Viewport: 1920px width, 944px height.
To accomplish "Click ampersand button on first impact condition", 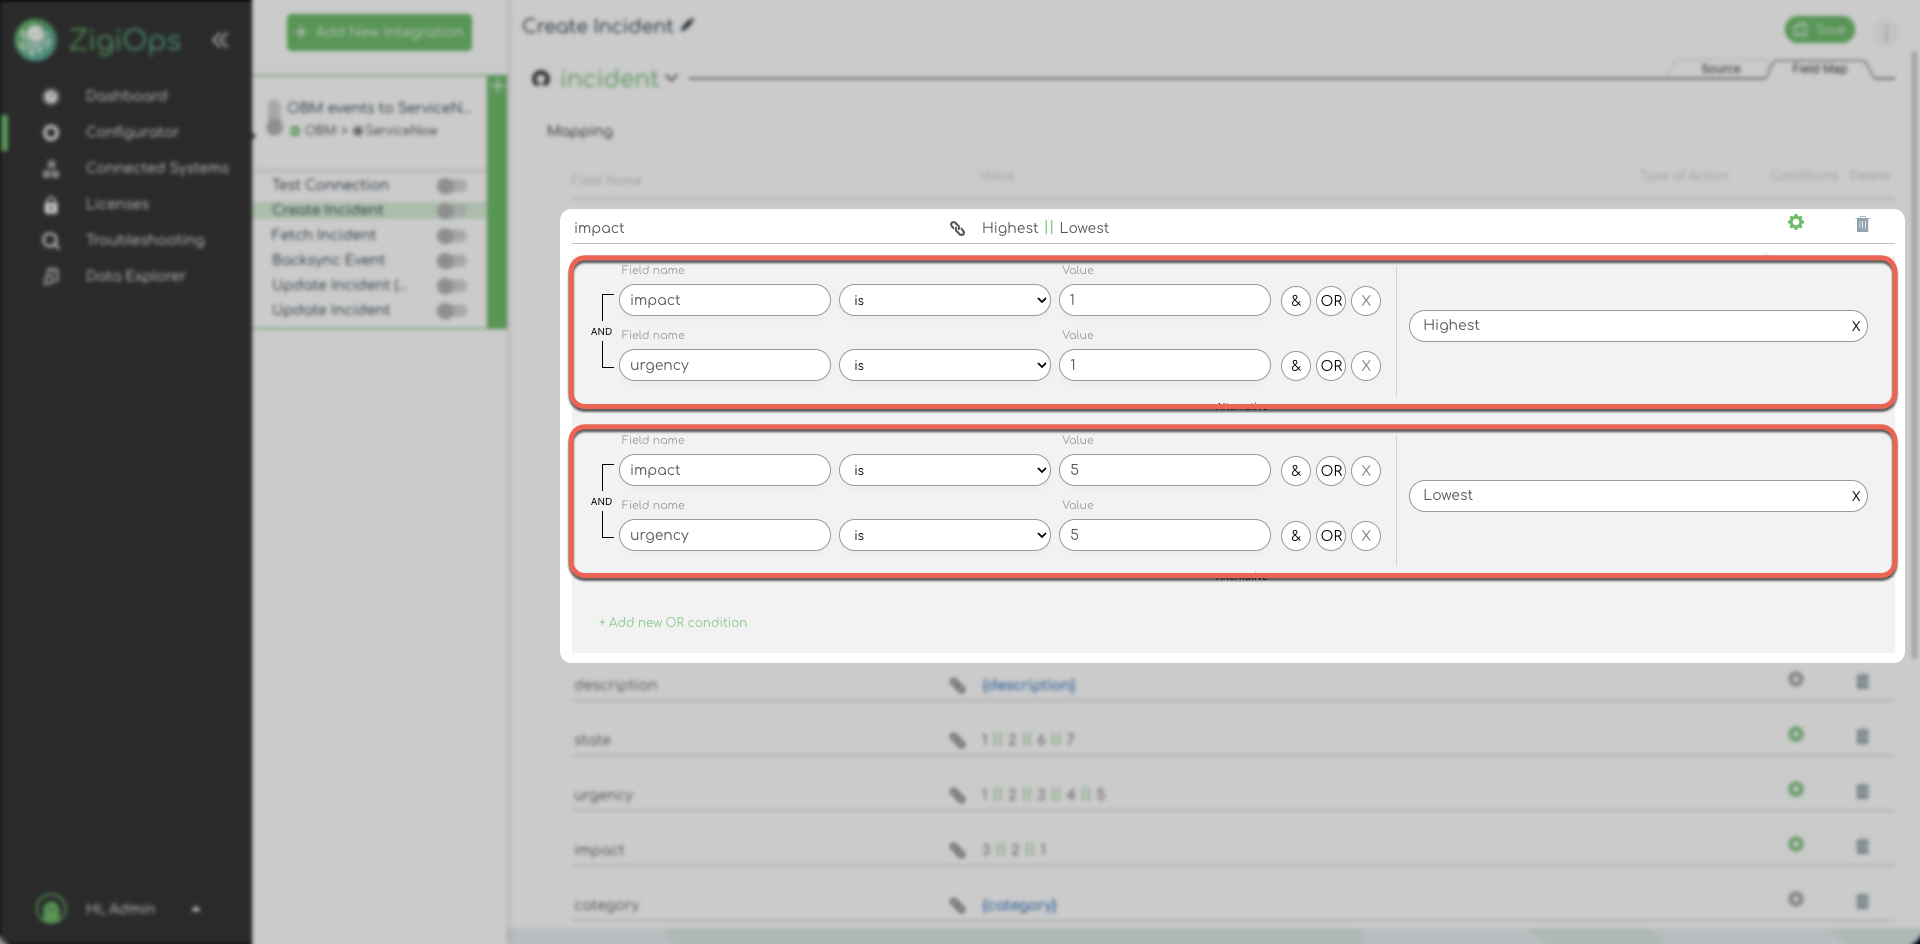I will [1295, 301].
